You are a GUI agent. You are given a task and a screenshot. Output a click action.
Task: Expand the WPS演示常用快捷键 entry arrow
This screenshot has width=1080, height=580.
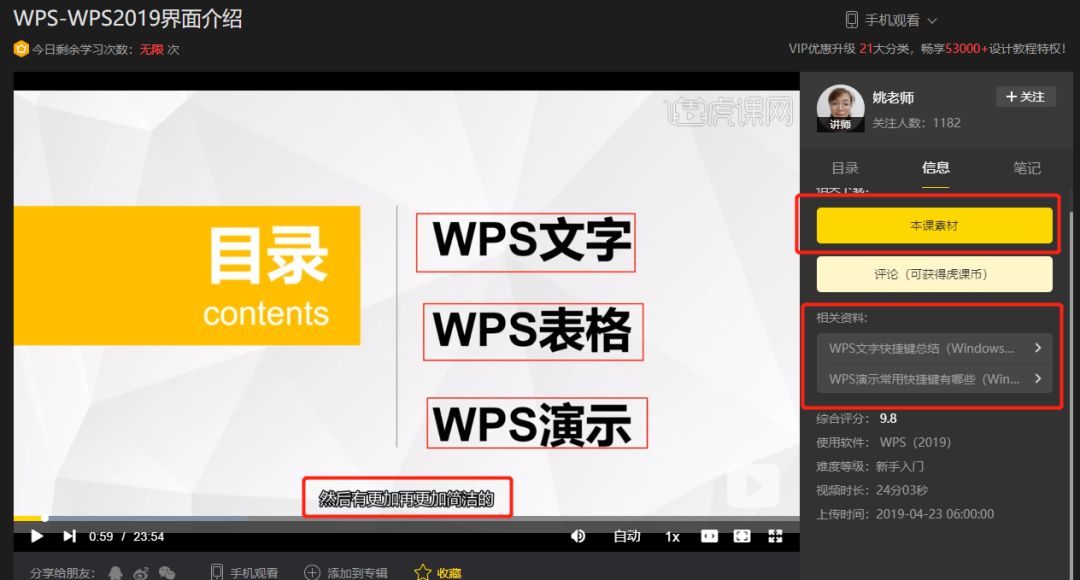[x=1038, y=378]
